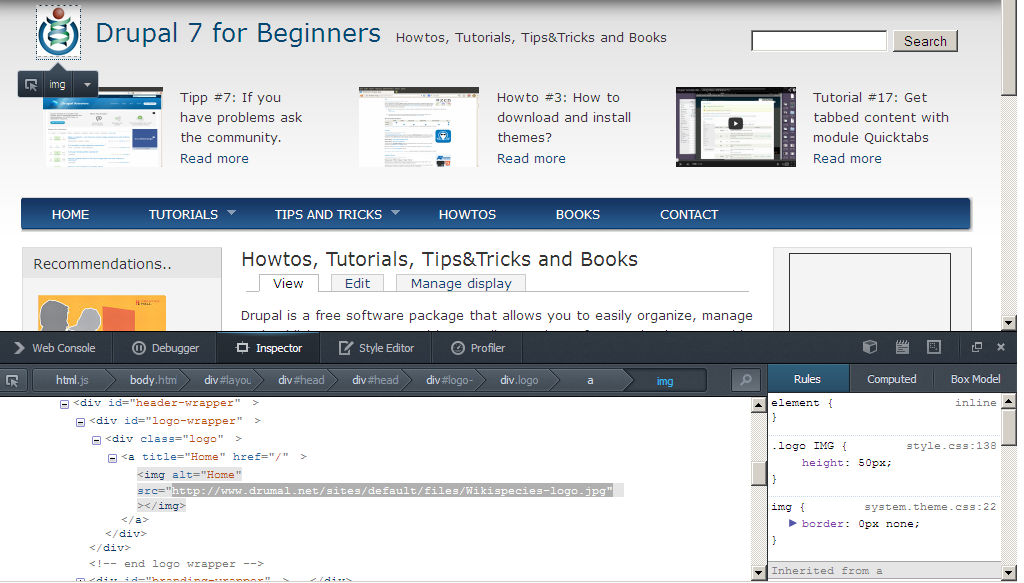Select the Inspector tab

click(268, 348)
